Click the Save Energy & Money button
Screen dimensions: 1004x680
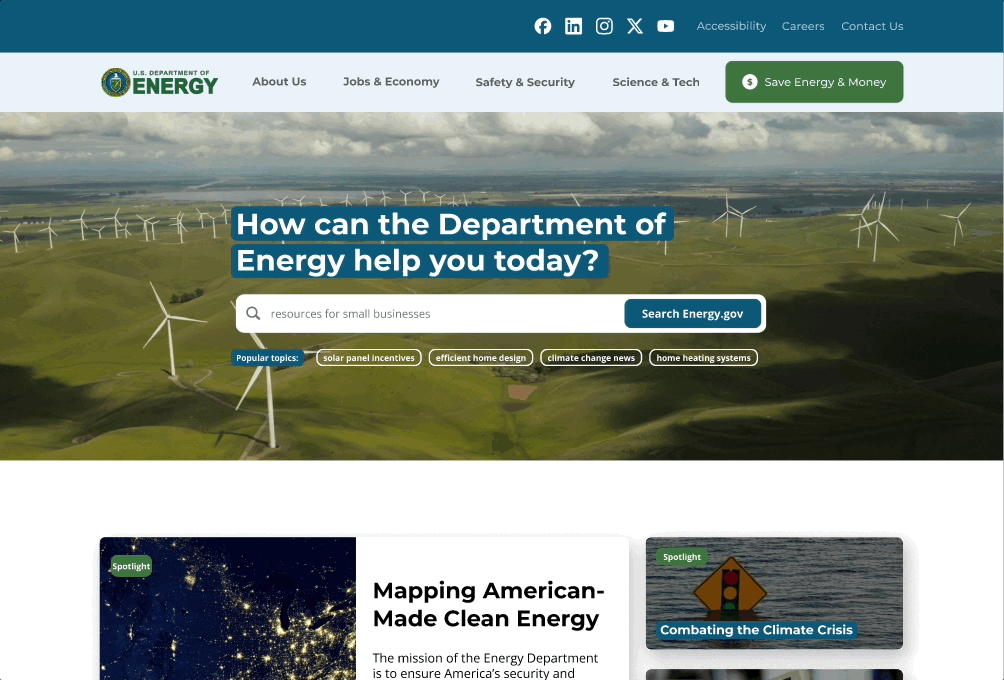[814, 82]
